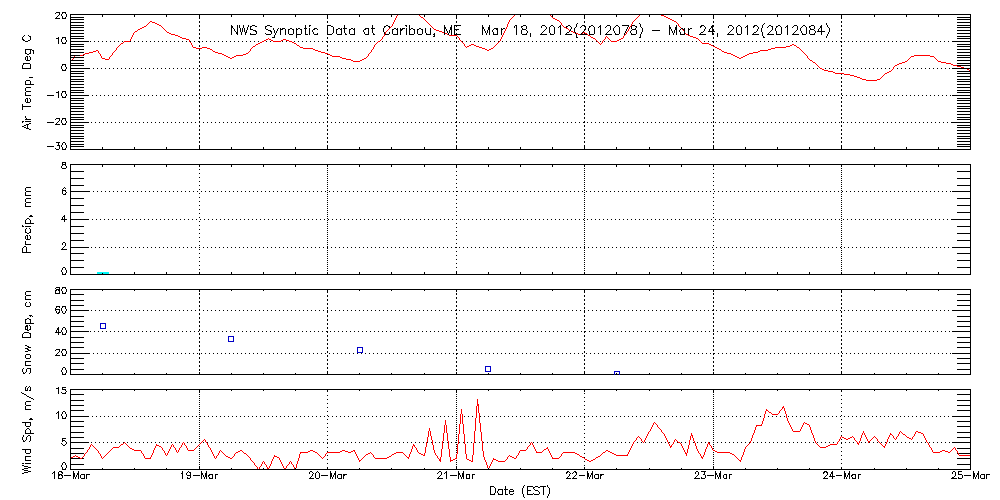Click the tallest wind speed peak near 21-Mar
This screenshot has width=1000, height=500.
click(478, 401)
